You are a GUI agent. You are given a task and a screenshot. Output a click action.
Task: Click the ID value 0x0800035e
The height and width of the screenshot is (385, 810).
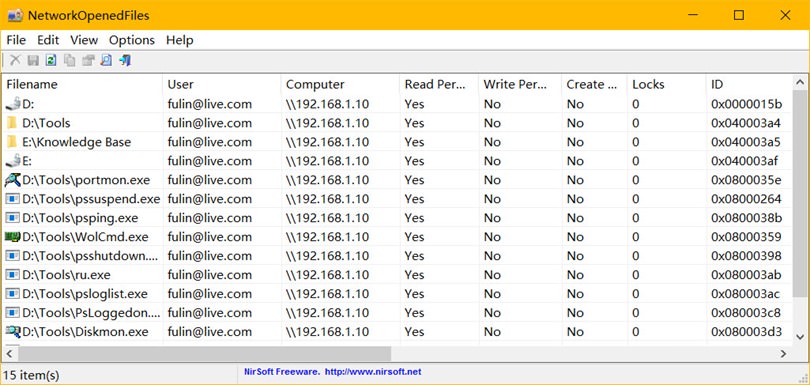click(746, 180)
